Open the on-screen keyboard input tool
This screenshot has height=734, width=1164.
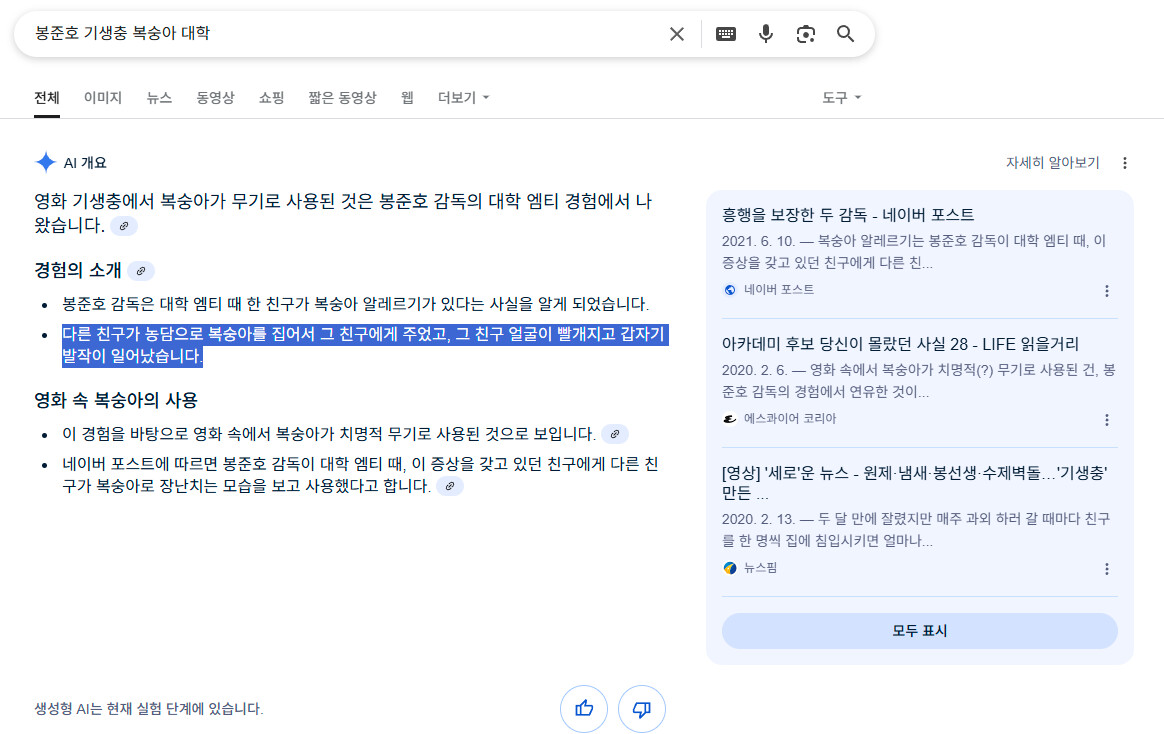pyautogui.click(x=725, y=34)
